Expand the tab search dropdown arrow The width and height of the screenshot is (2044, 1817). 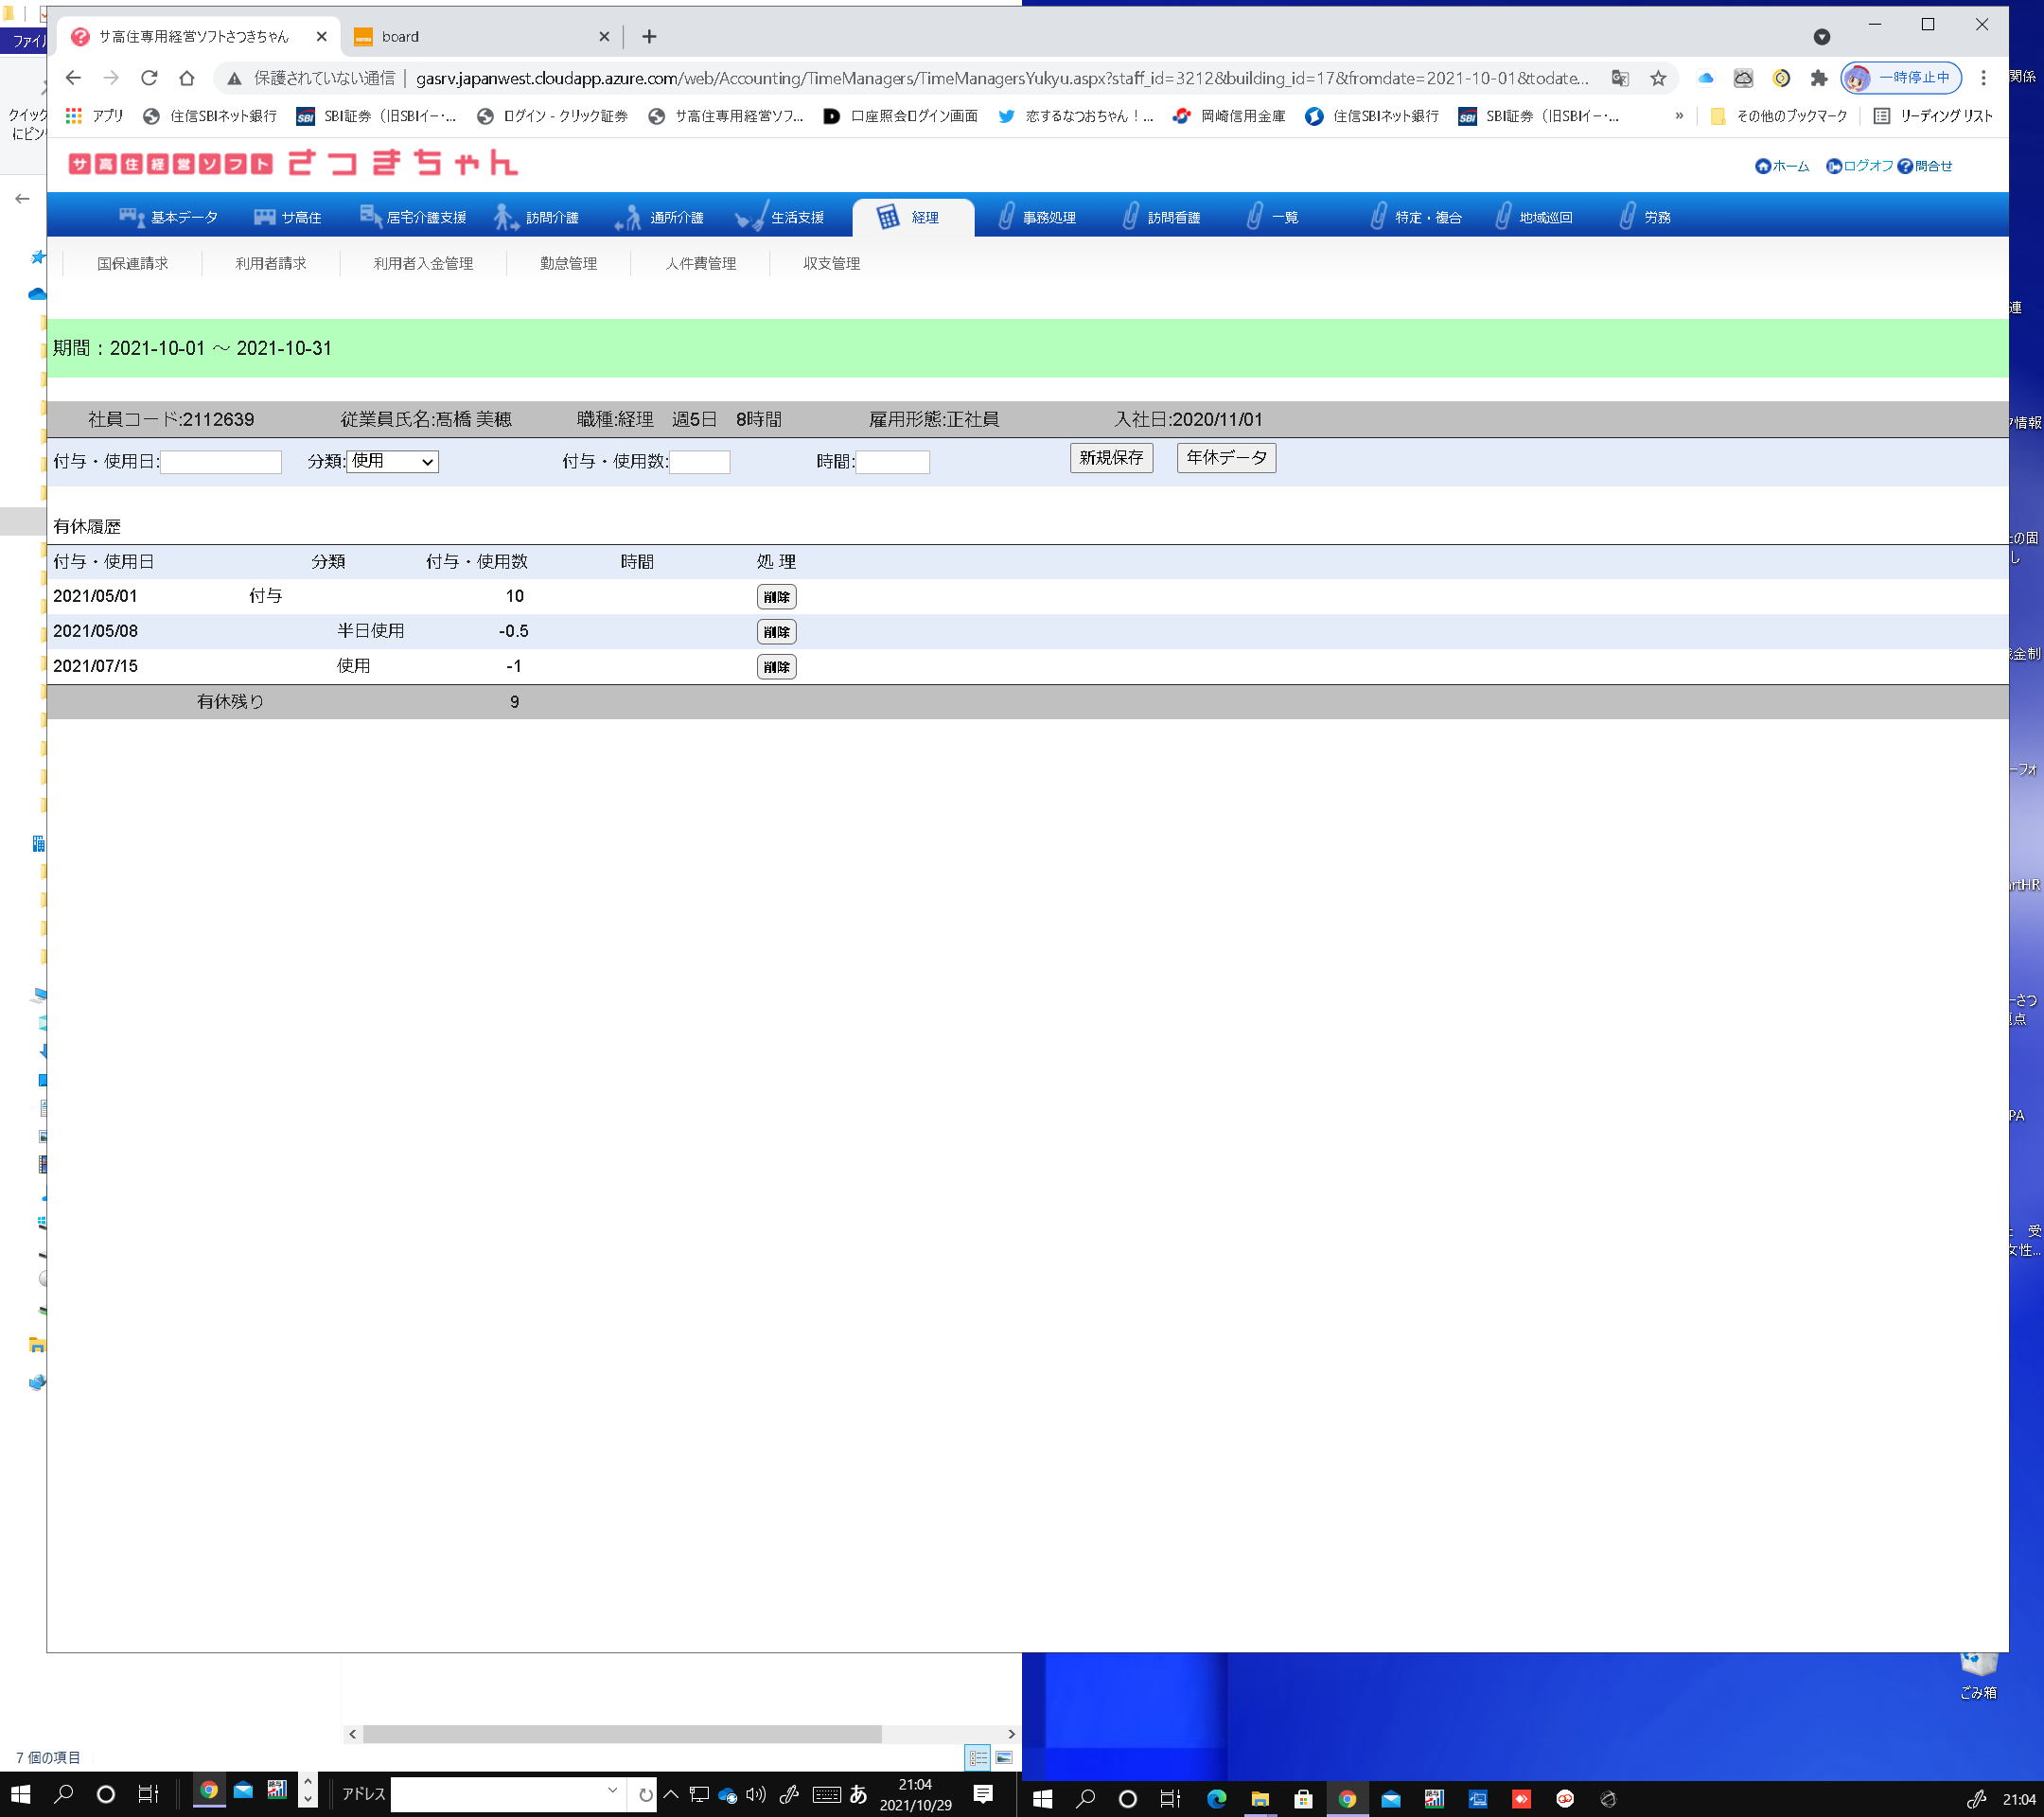coord(1821,37)
